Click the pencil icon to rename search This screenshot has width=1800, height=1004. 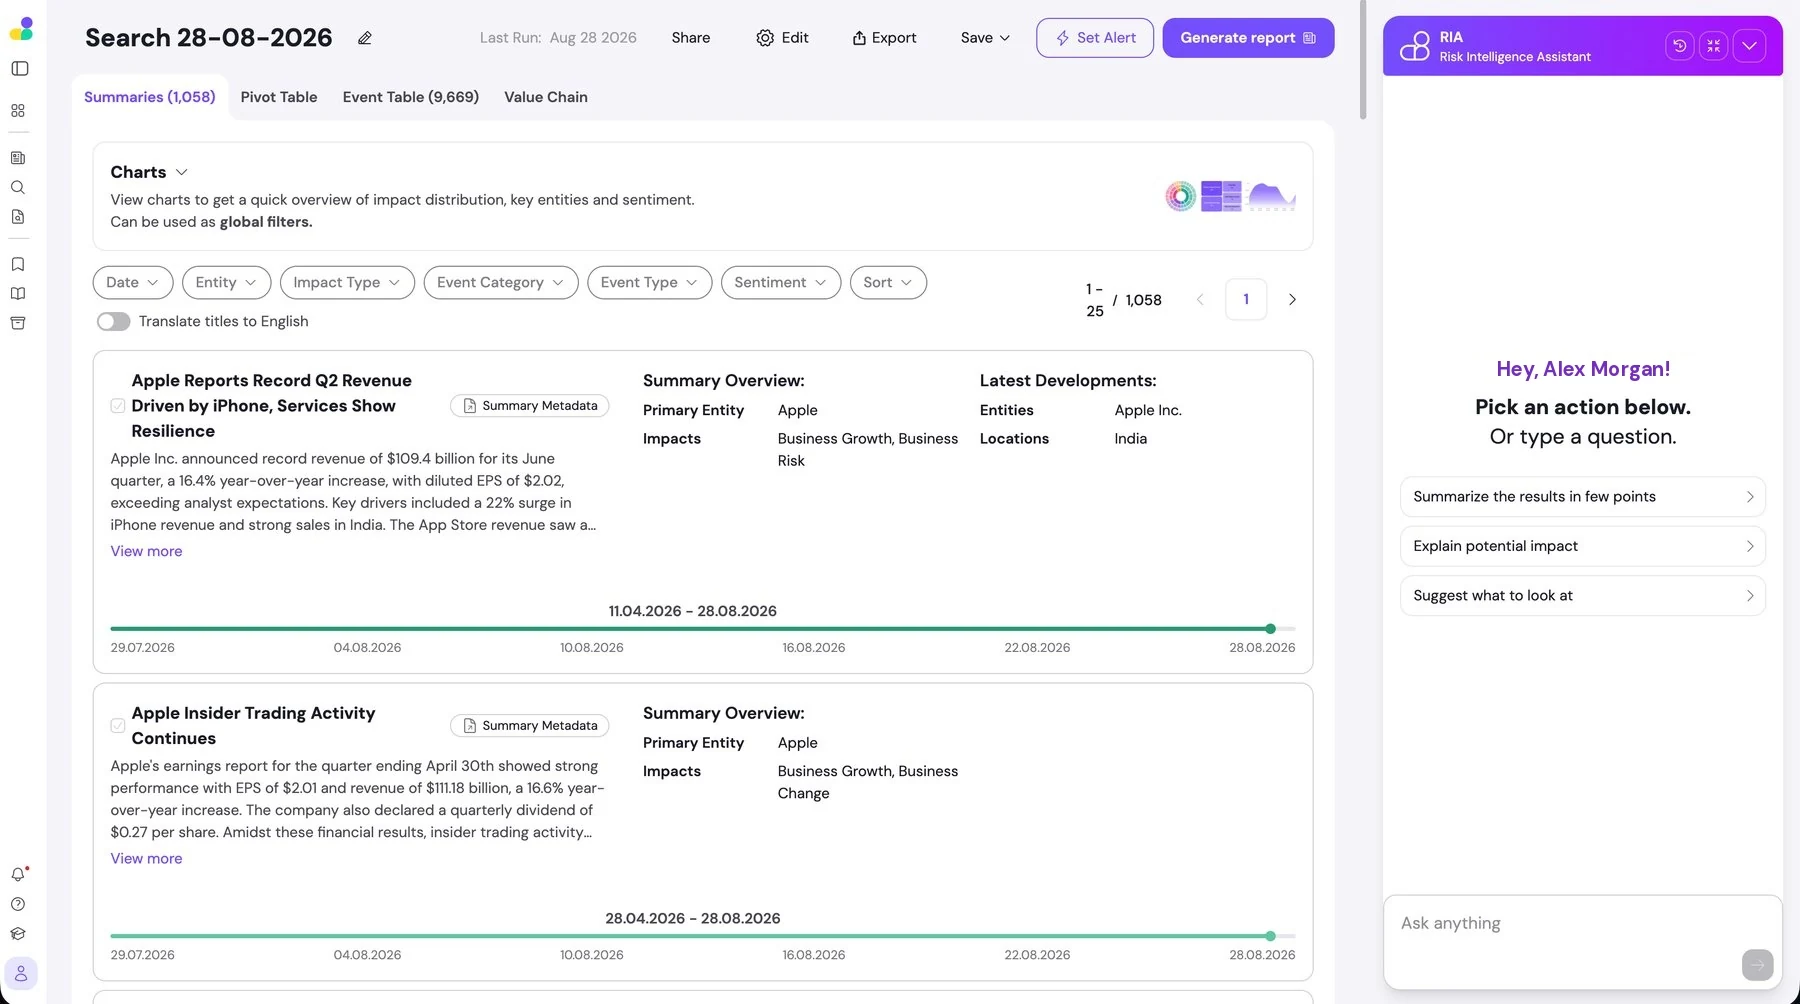click(x=365, y=38)
